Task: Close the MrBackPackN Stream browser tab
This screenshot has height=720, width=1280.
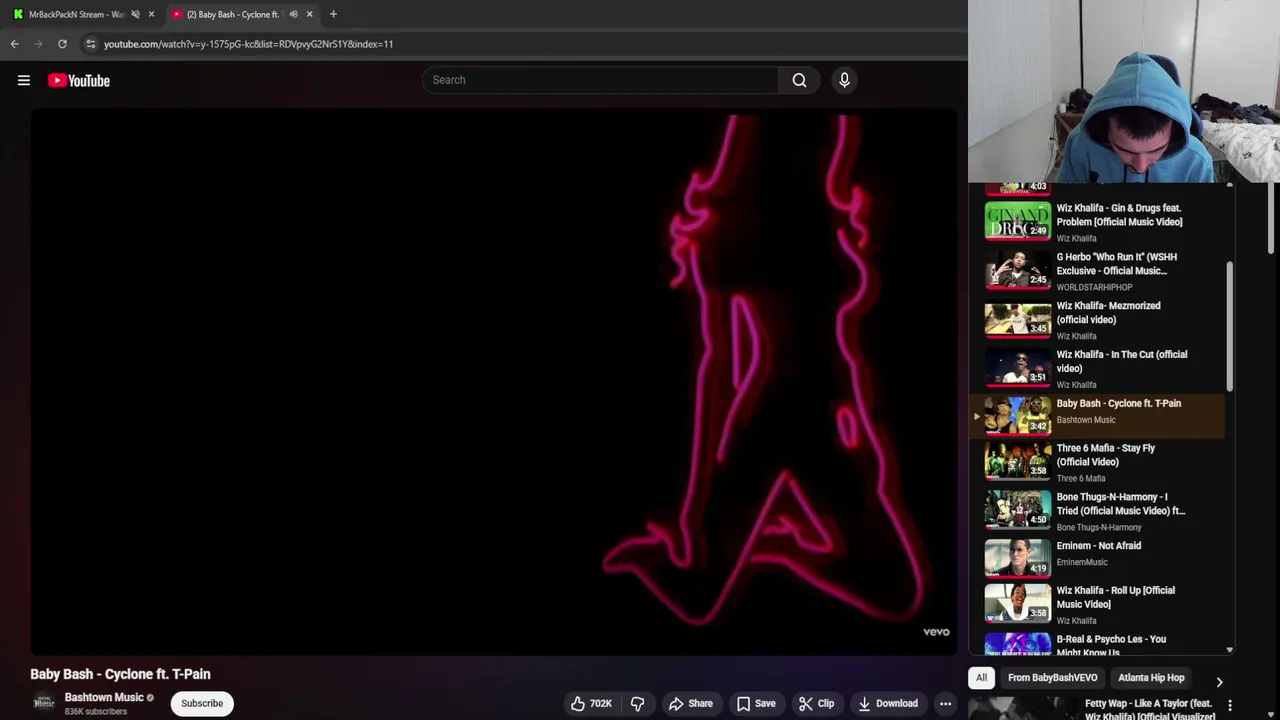Action: pos(151,14)
